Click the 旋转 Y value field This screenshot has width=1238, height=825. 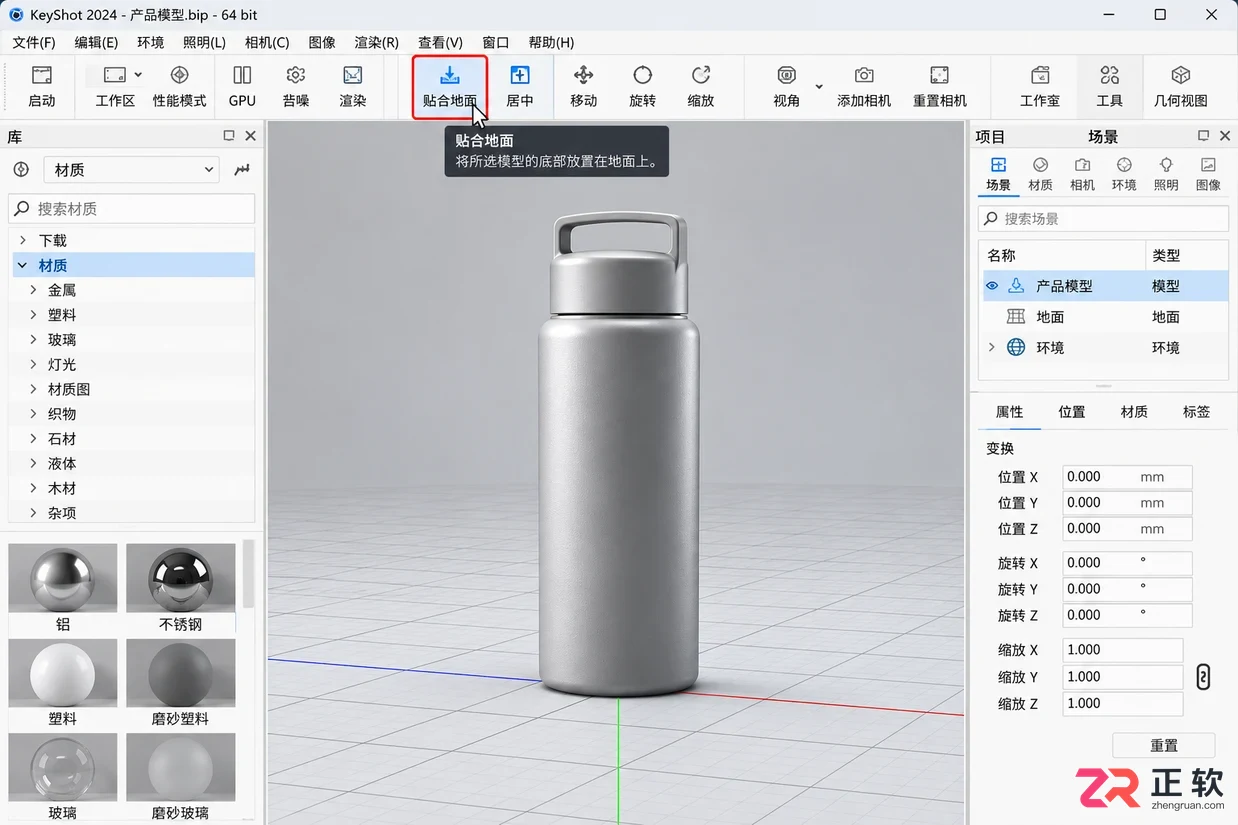pos(1127,589)
